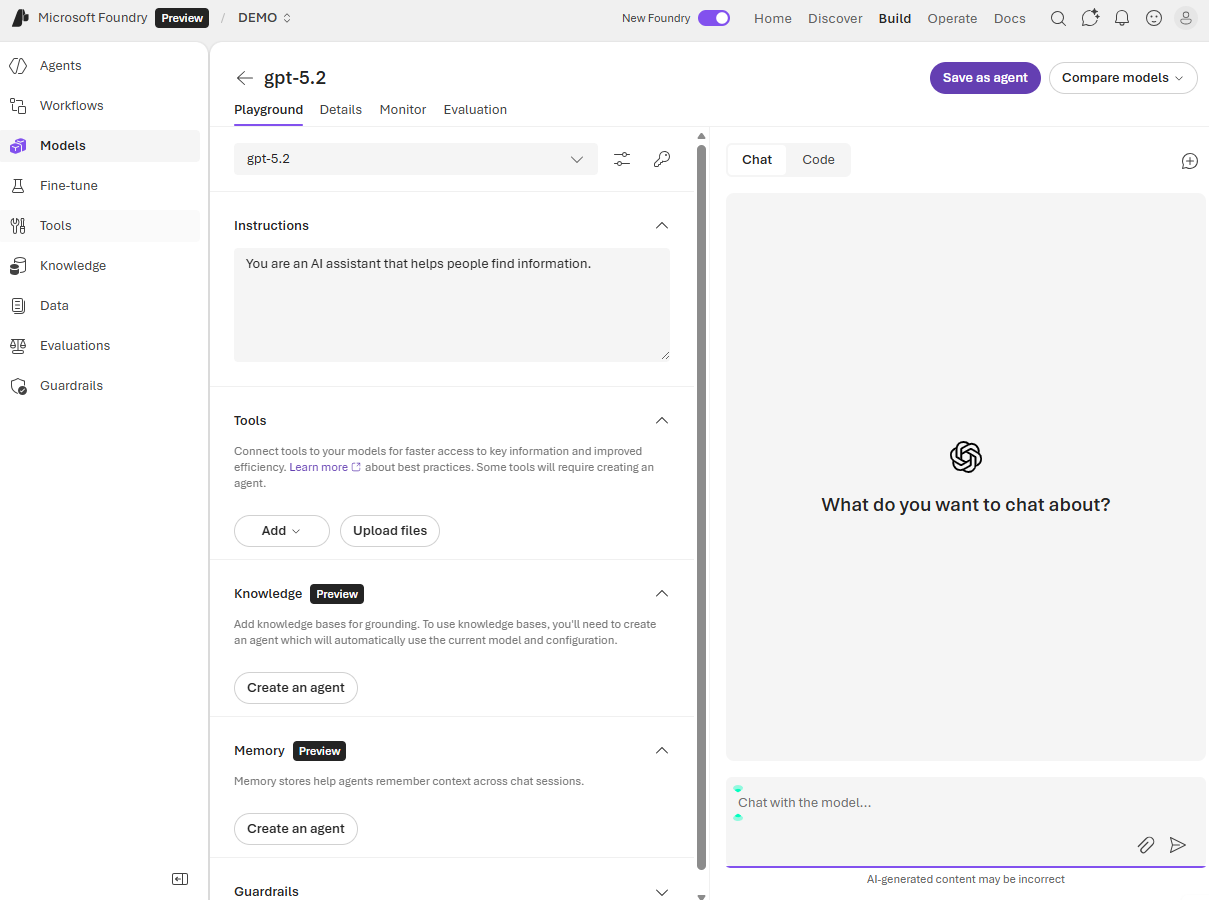Open search with the magnifier icon
The image size is (1209, 900).
(x=1058, y=18)
